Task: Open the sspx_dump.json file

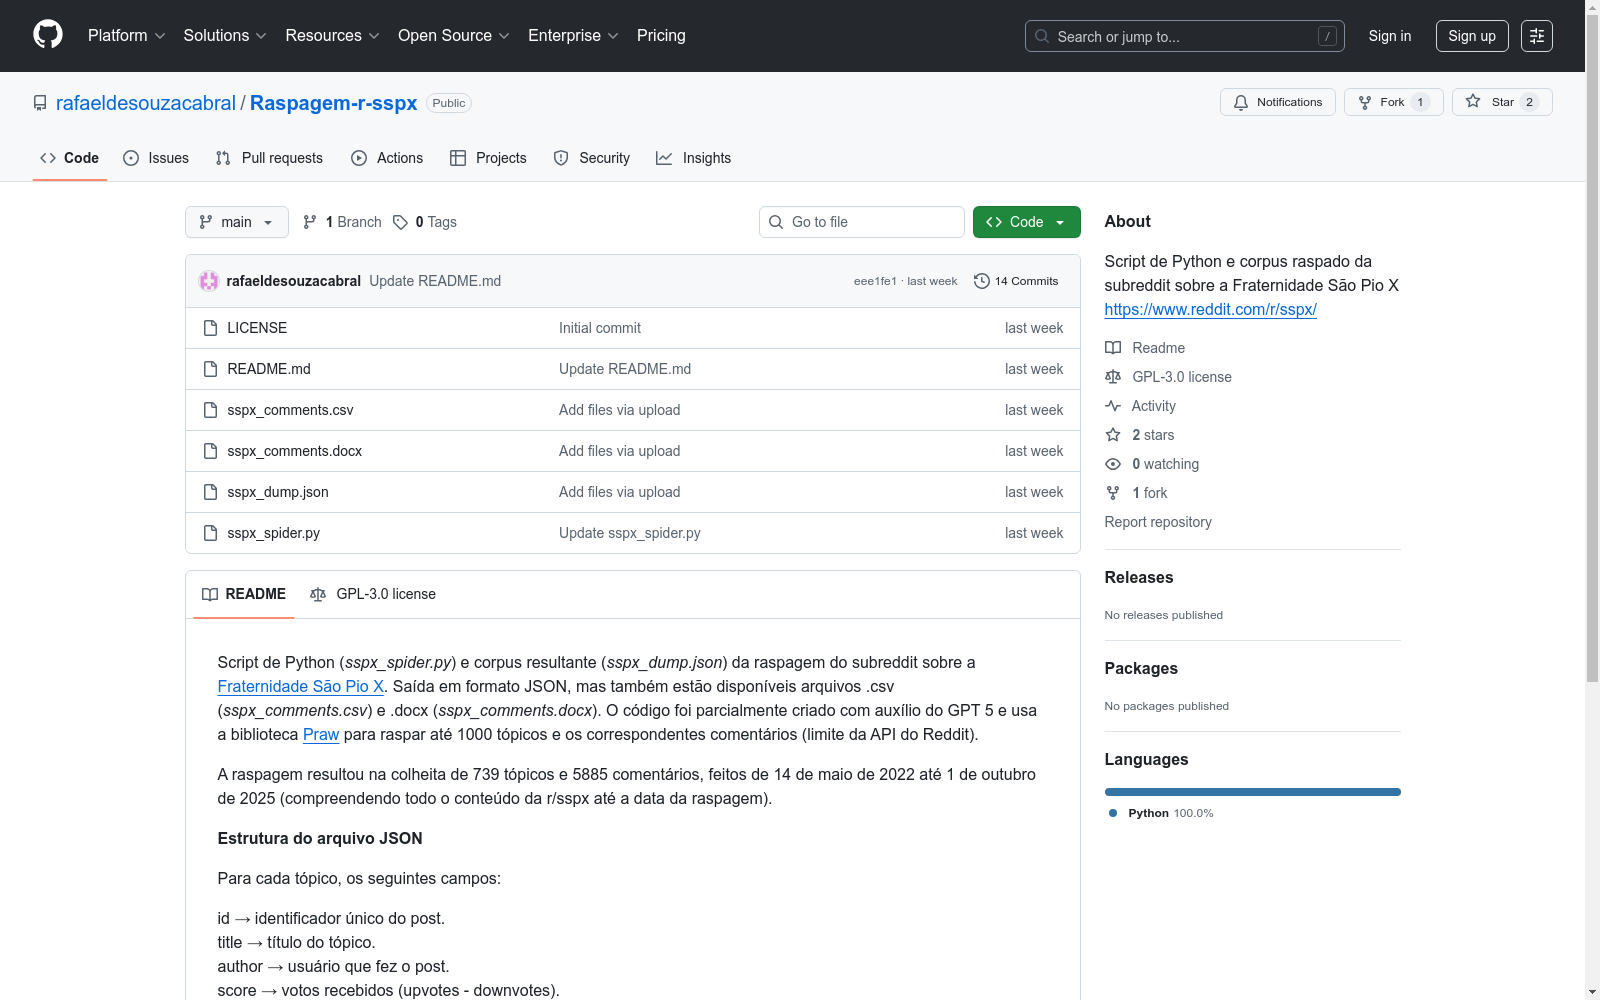Action: (278, 492)
